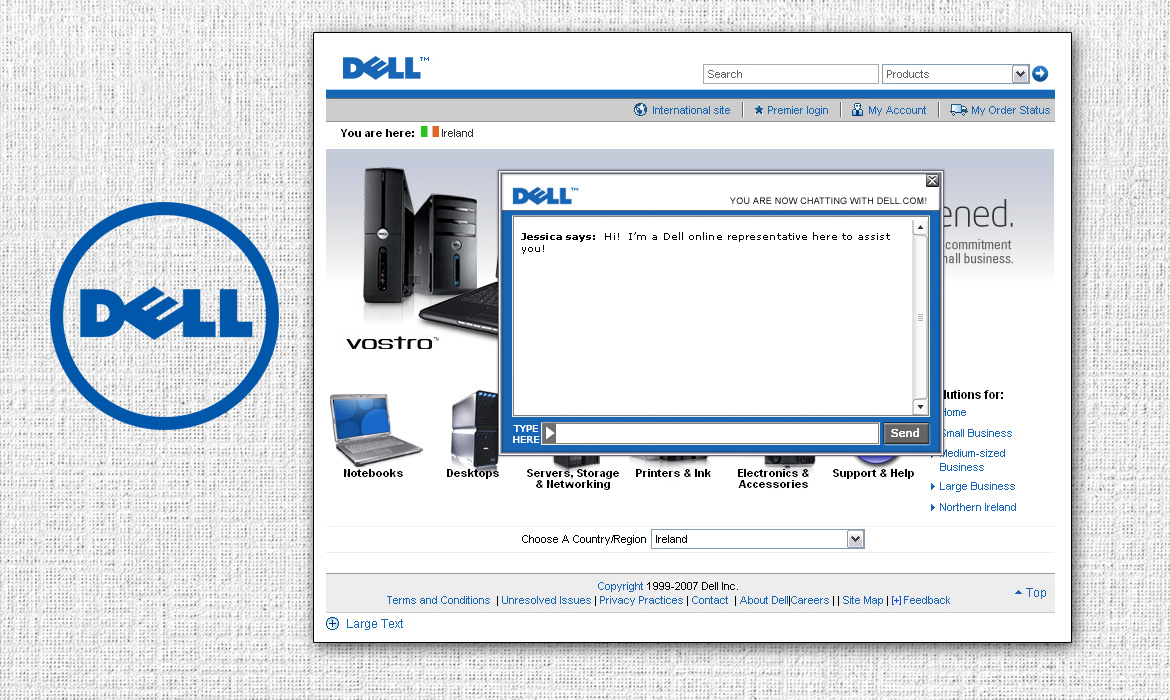The image size is (1170, 700).
Task: Click the Top upward arrow icon
Action: 1018,592
